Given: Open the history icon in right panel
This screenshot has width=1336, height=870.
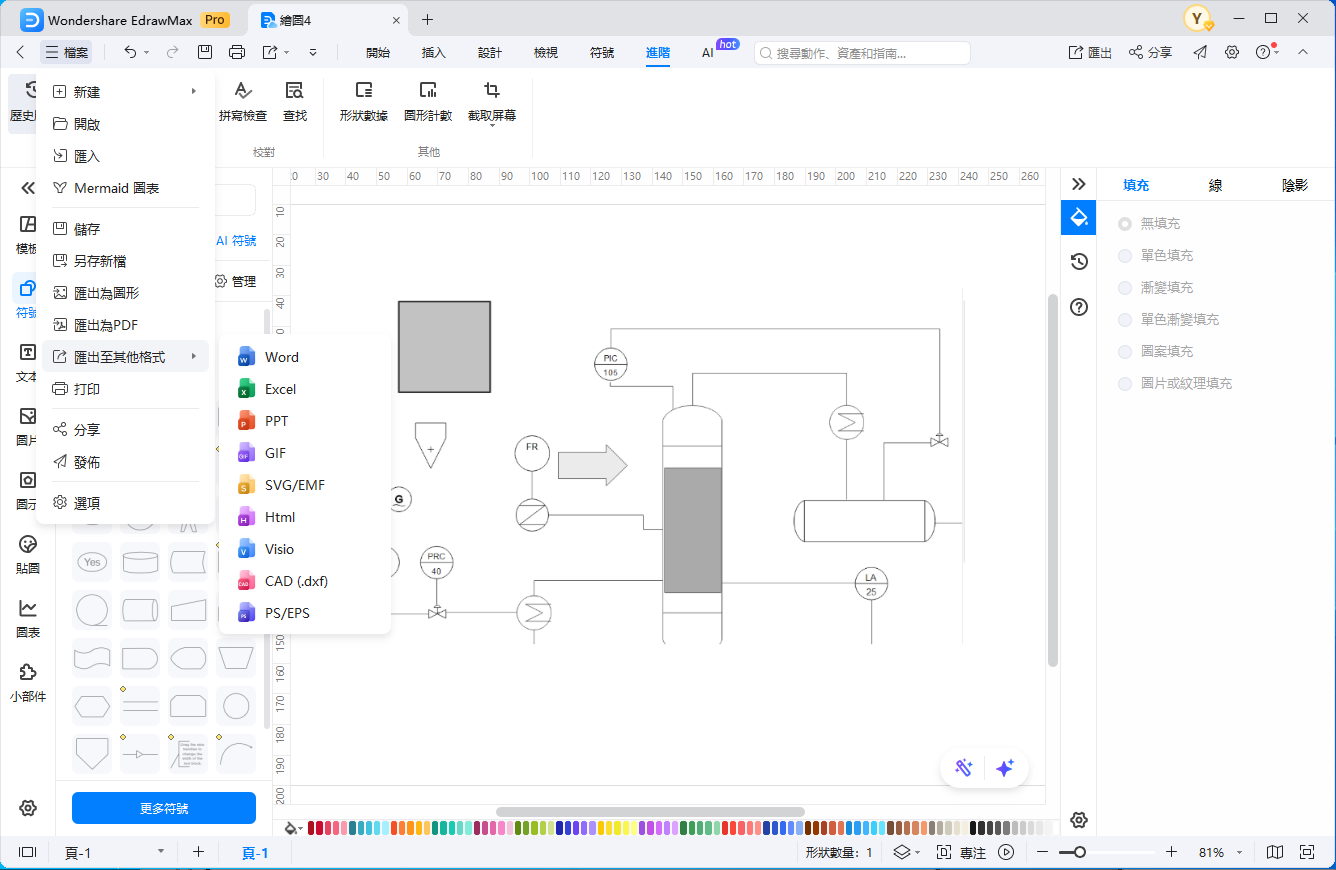Looking at the screenshot, I should click(1078, 262).
